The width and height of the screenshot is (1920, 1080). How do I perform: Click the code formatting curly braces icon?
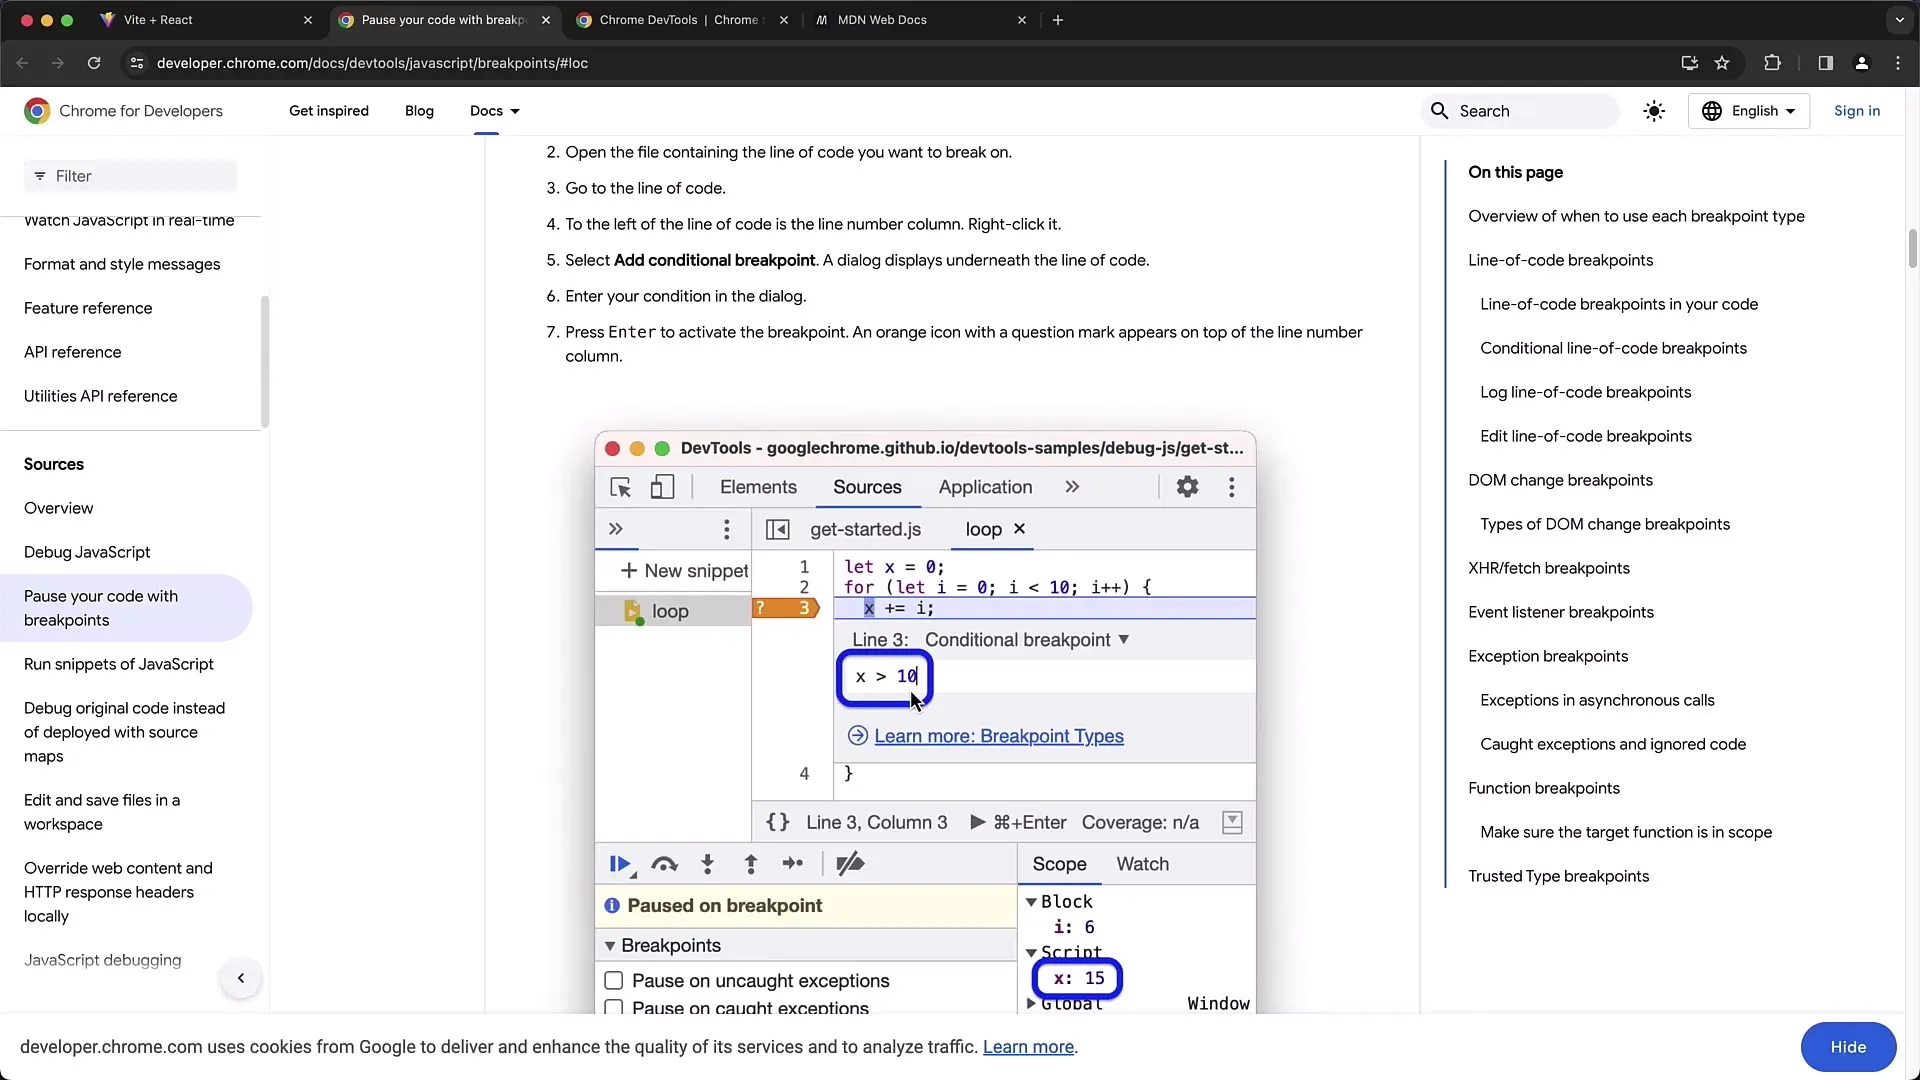point(777,822)
